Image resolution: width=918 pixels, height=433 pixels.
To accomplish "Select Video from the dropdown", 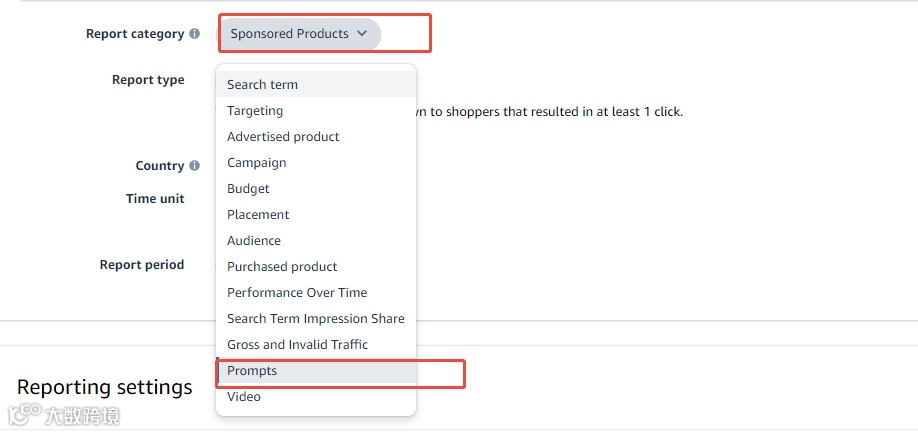I will coord(244,397).
